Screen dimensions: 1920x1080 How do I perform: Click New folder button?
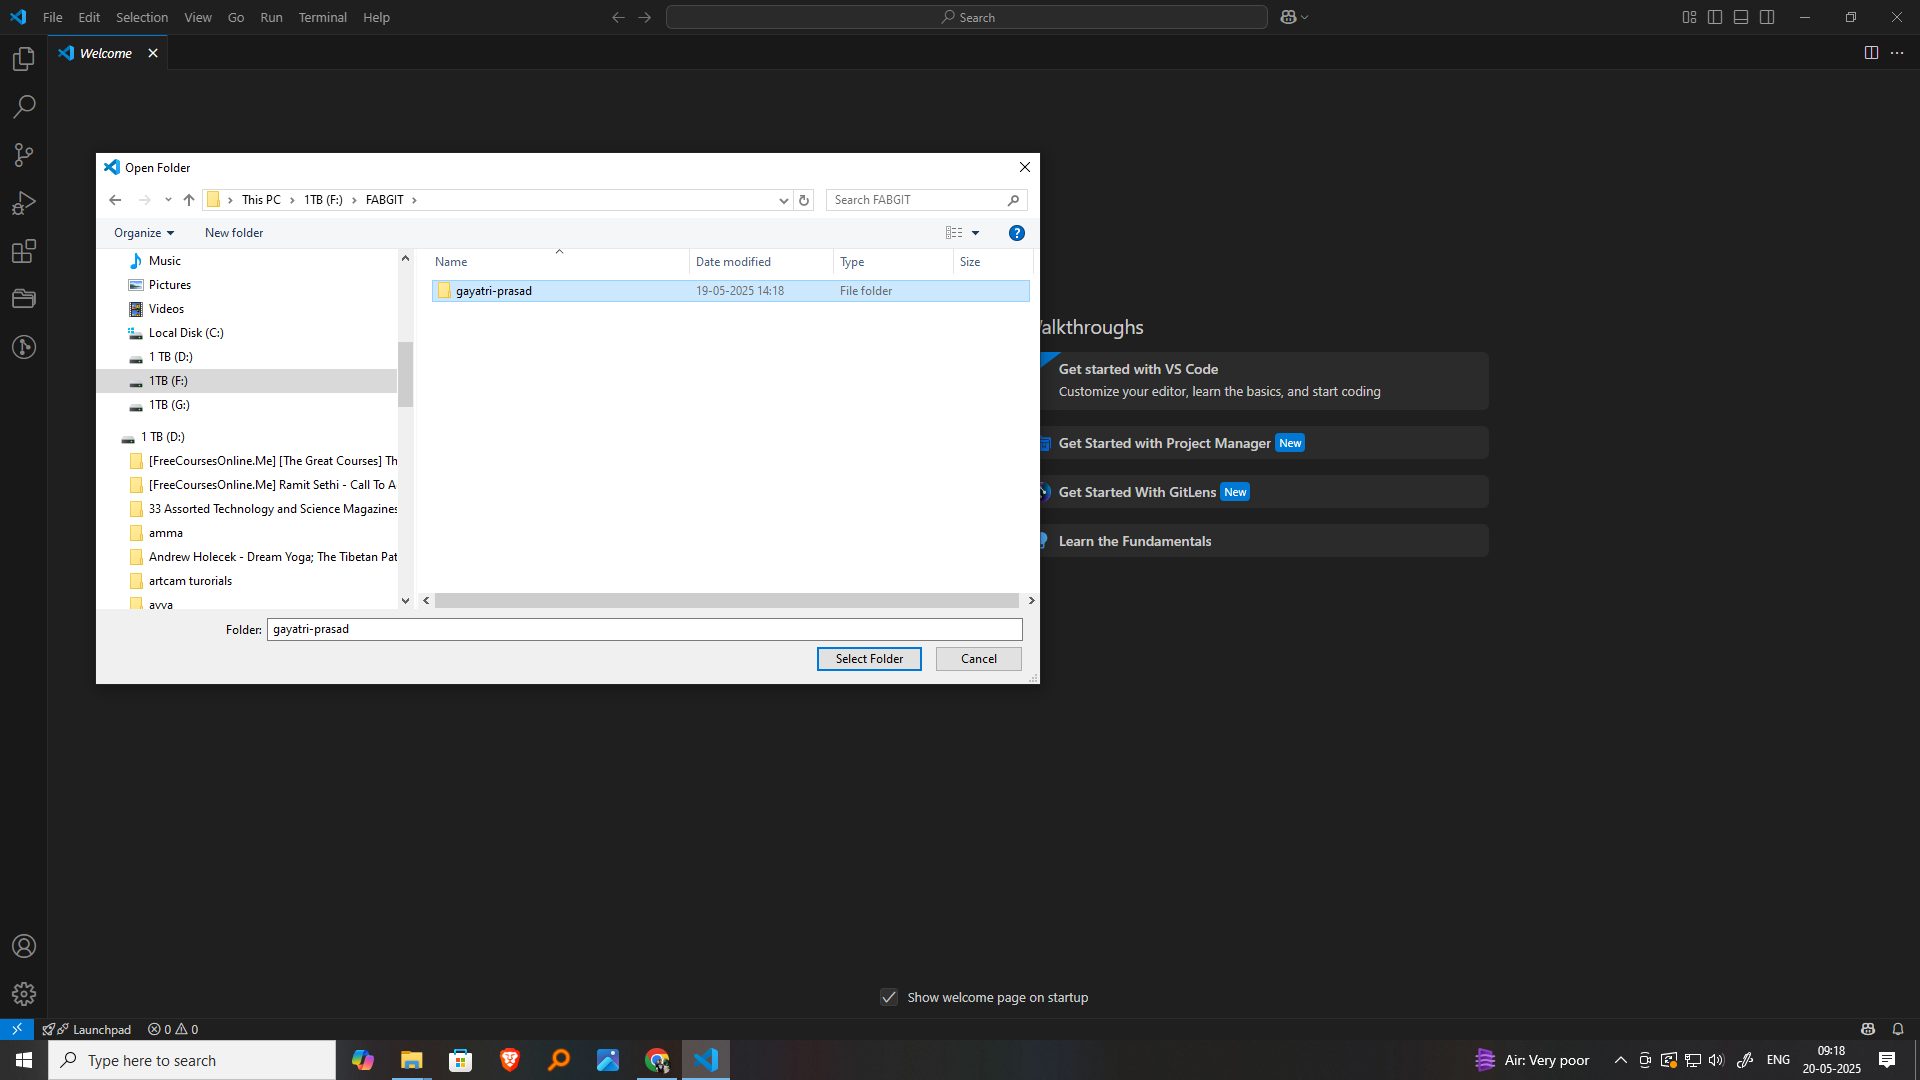234,233
